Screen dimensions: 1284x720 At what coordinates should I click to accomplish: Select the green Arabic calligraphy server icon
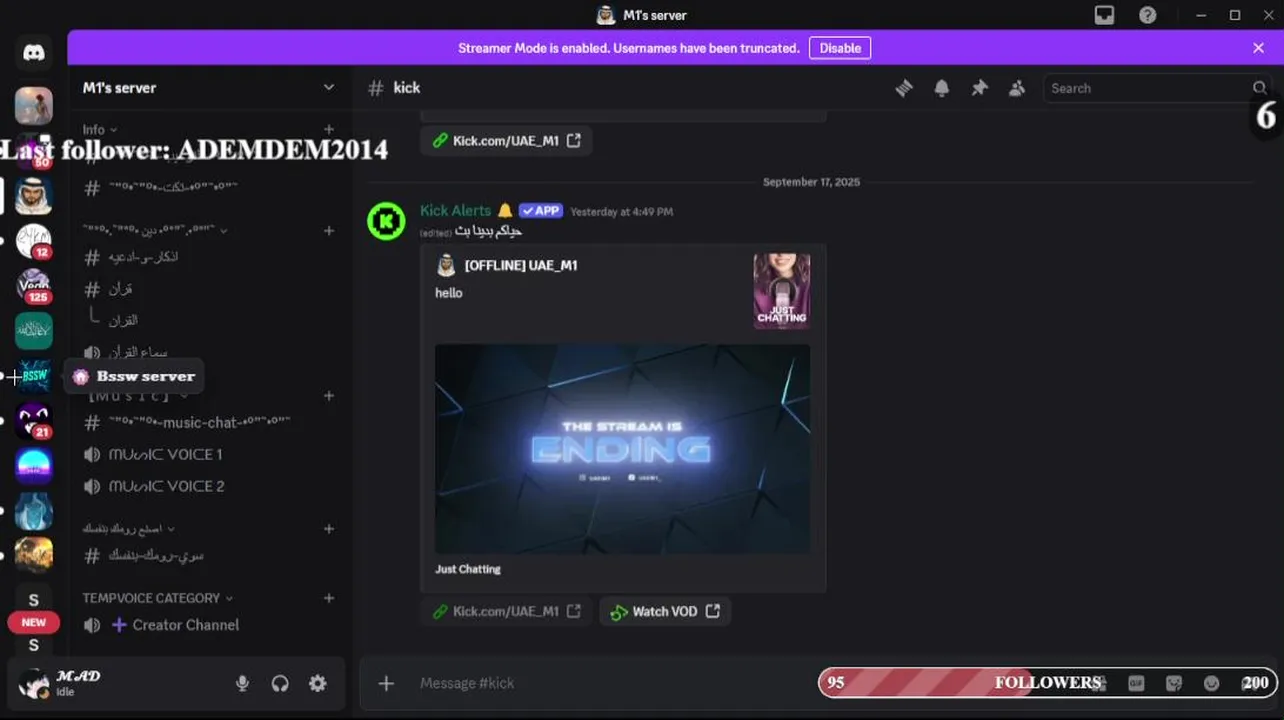pos(34,331)
